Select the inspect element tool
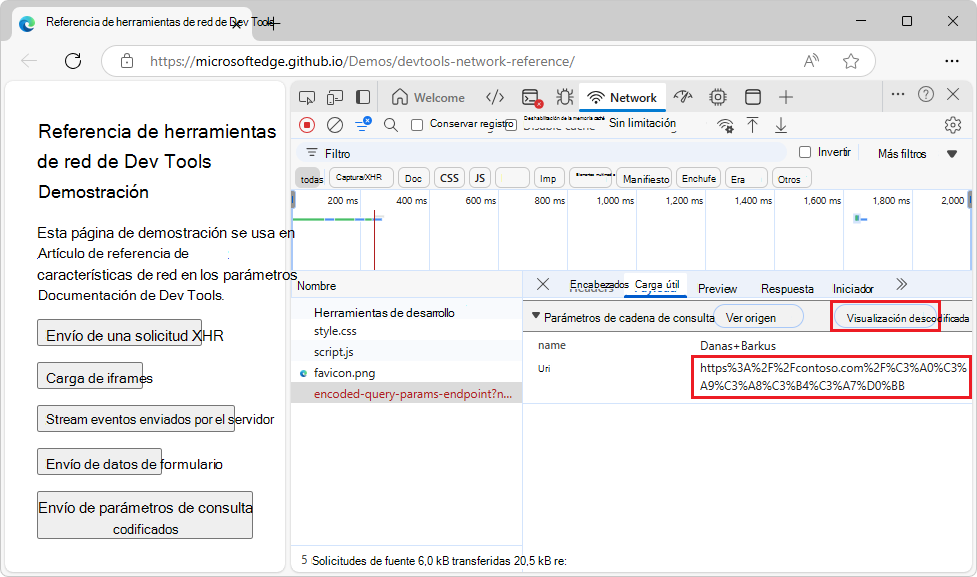The height and width of the screenshot is (577, 977). point(306,97)
